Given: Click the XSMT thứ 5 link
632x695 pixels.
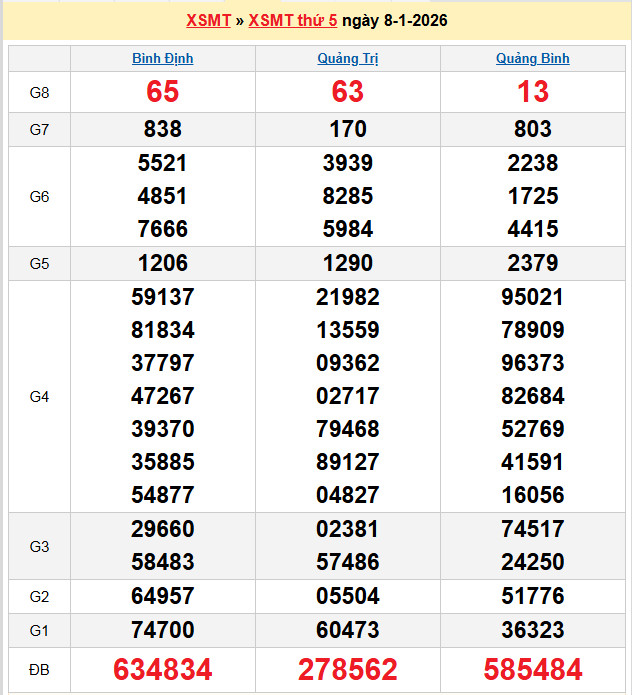Looking at the screenshot, I should tap(292, 20).
